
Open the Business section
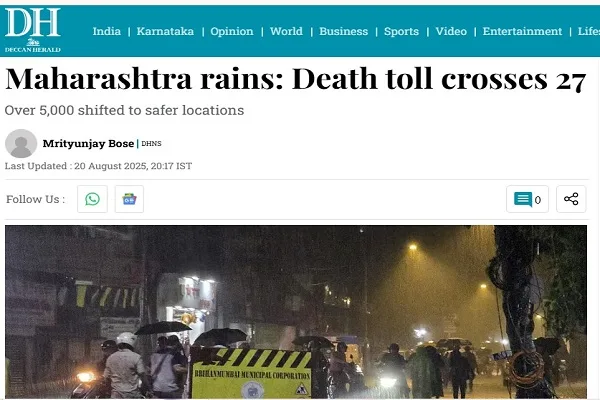(x=343, y=31)
